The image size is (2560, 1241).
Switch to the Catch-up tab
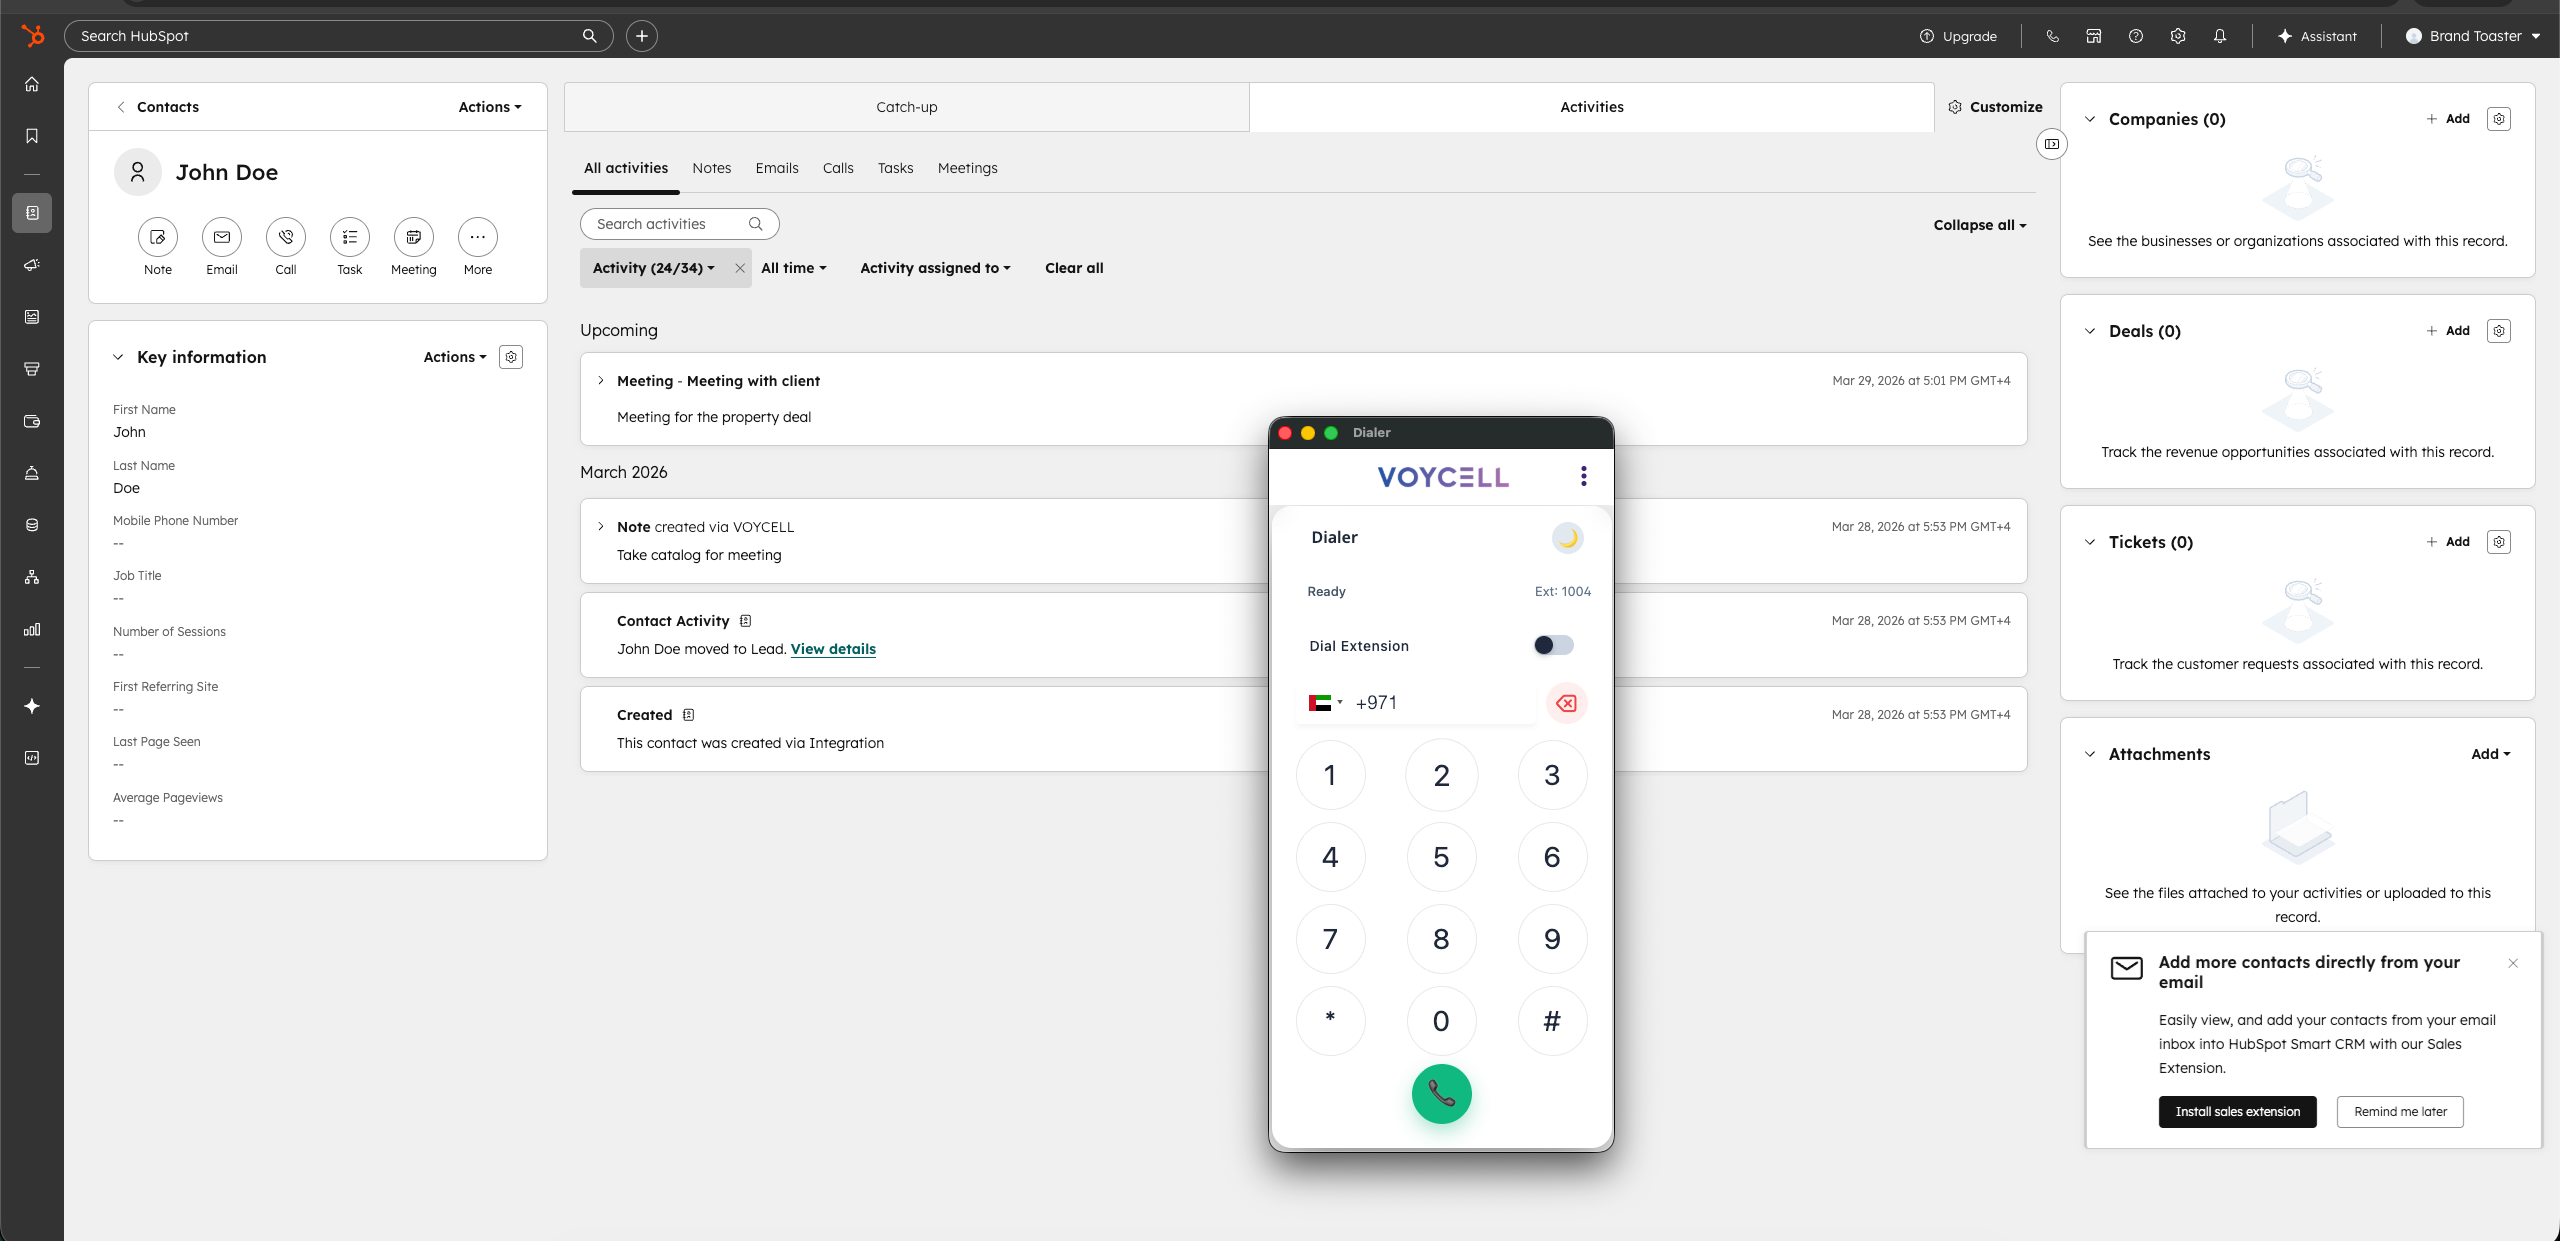[905, 107]
